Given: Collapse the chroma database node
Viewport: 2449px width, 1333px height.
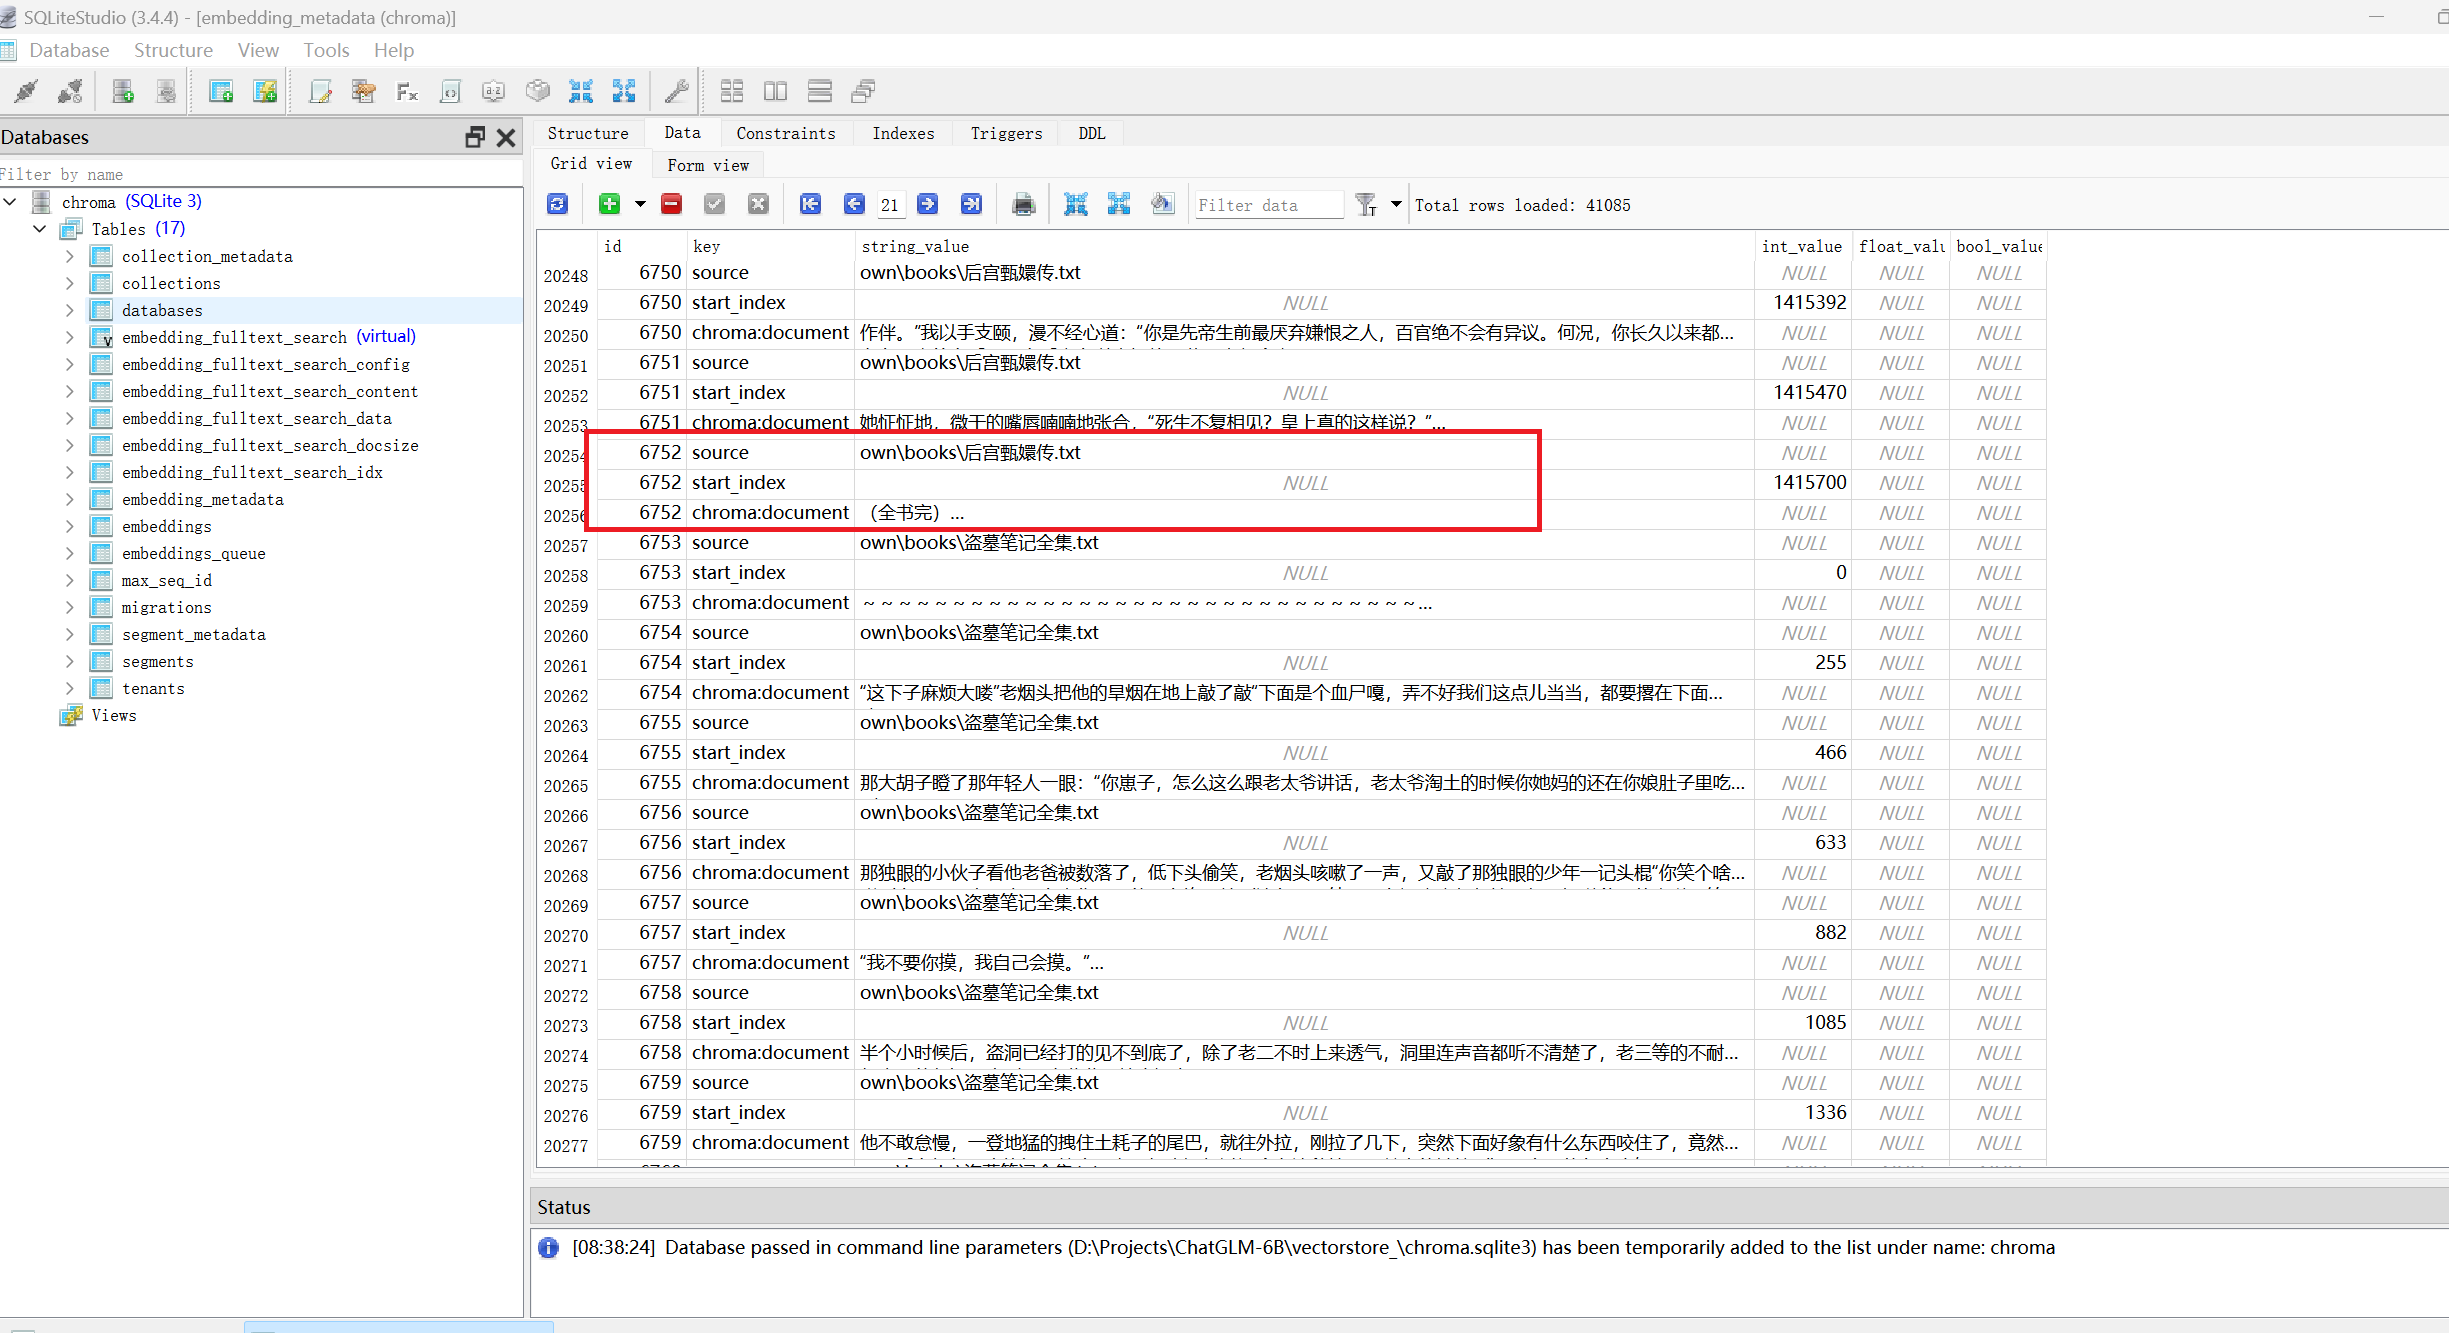Looking at the screenshot, I should tap(10, 202).
